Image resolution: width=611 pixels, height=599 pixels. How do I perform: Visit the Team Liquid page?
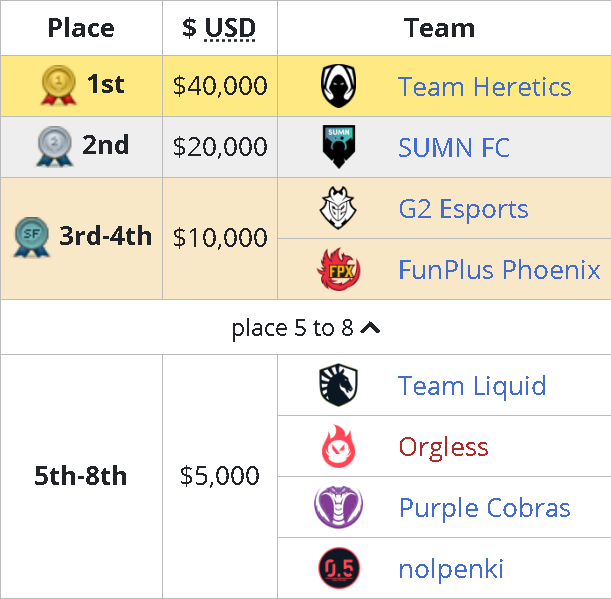pos(472,386)
